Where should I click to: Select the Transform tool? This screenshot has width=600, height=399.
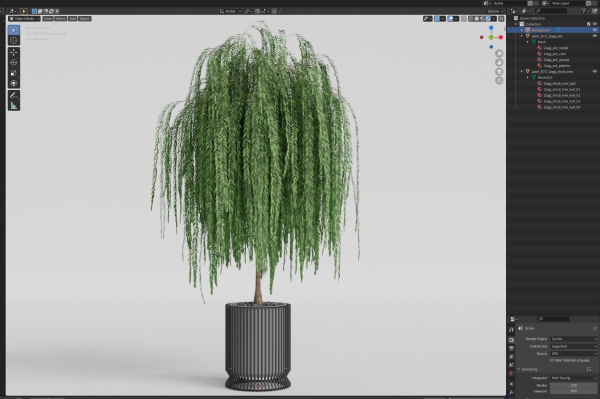[x=14, y=83]
